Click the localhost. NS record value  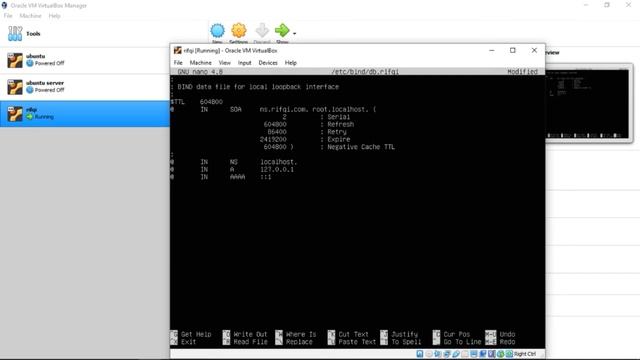(x=278, y=162)
